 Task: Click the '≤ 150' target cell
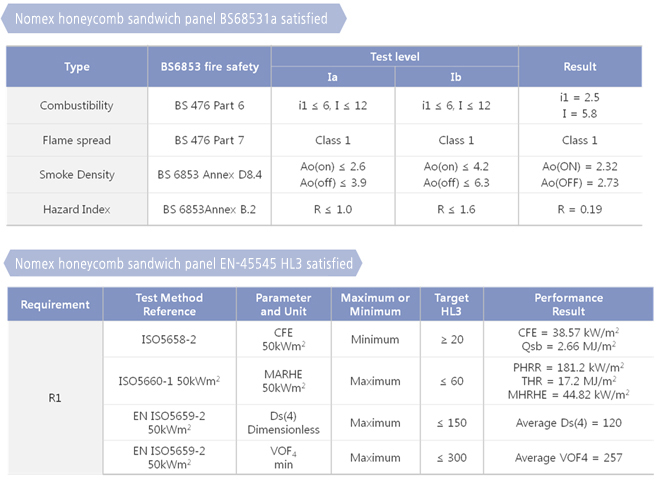tap(452, 423)
